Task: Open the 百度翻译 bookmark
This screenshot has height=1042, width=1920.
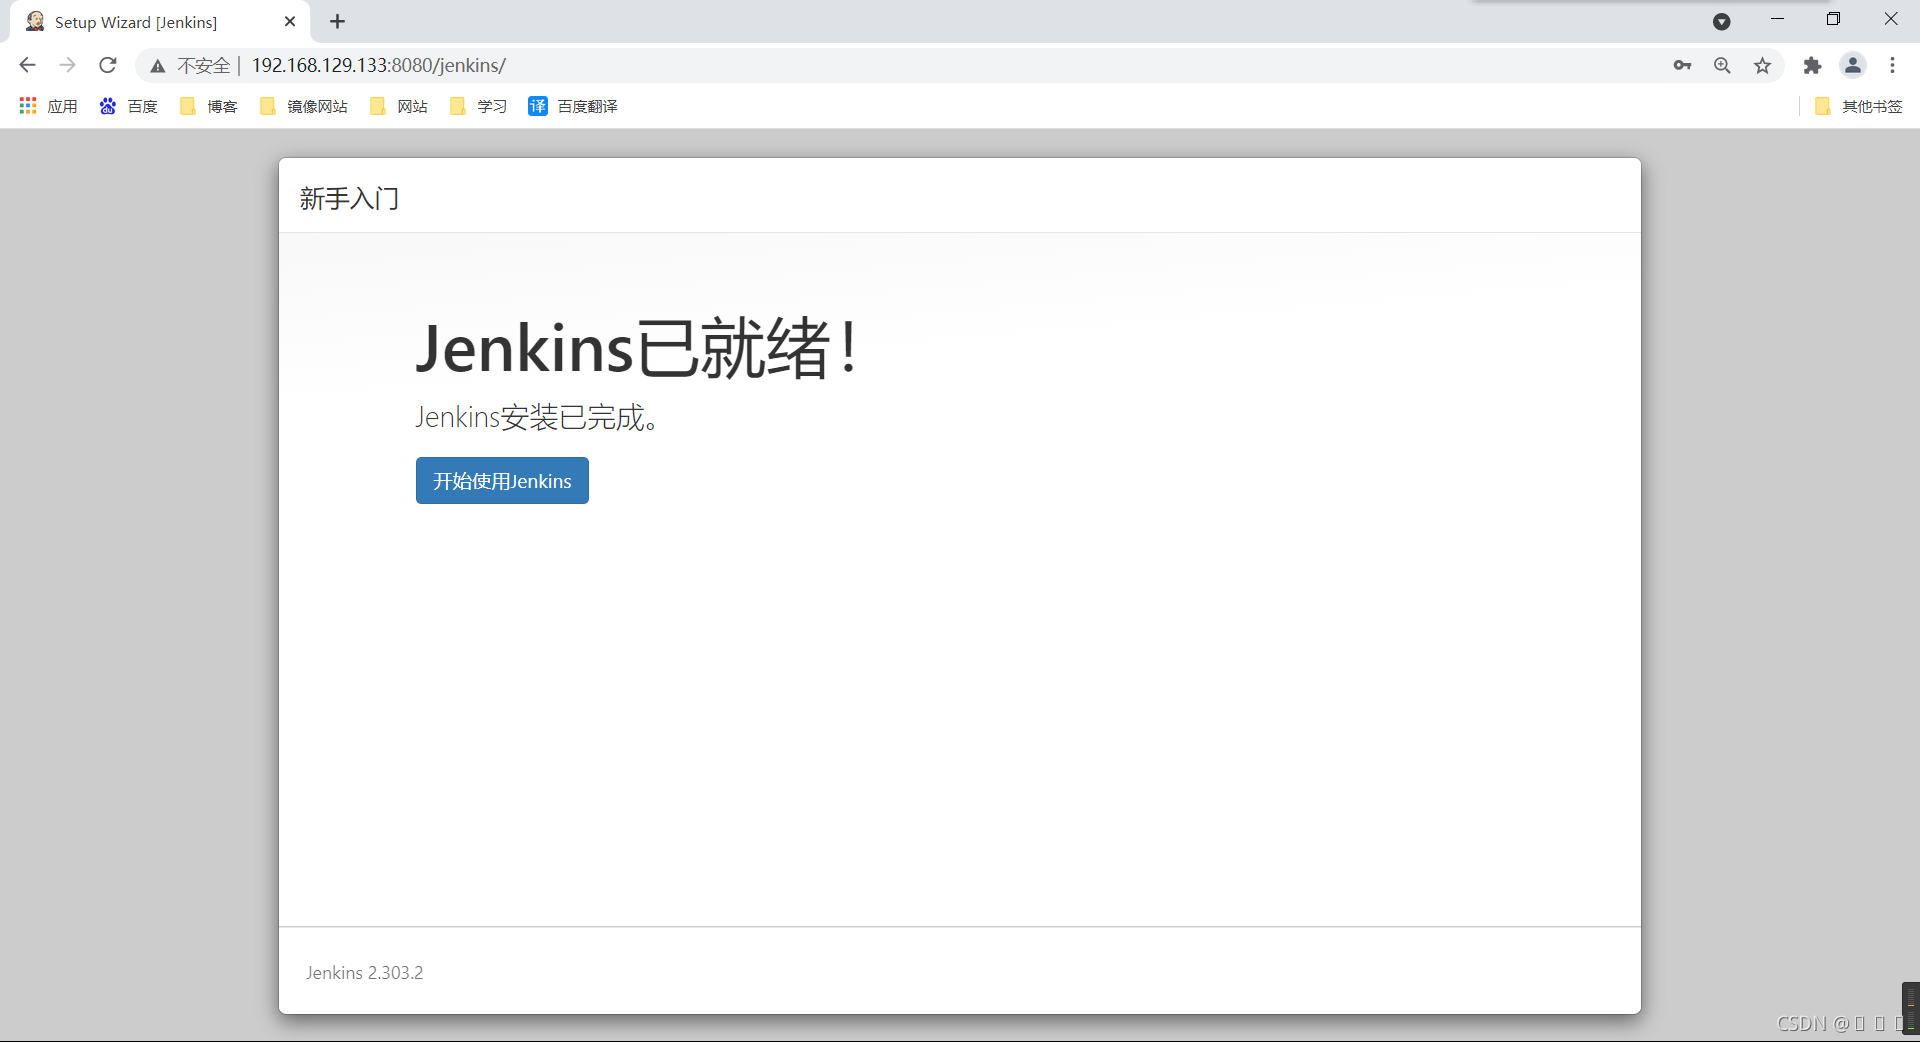Action: tap(573, 106)
